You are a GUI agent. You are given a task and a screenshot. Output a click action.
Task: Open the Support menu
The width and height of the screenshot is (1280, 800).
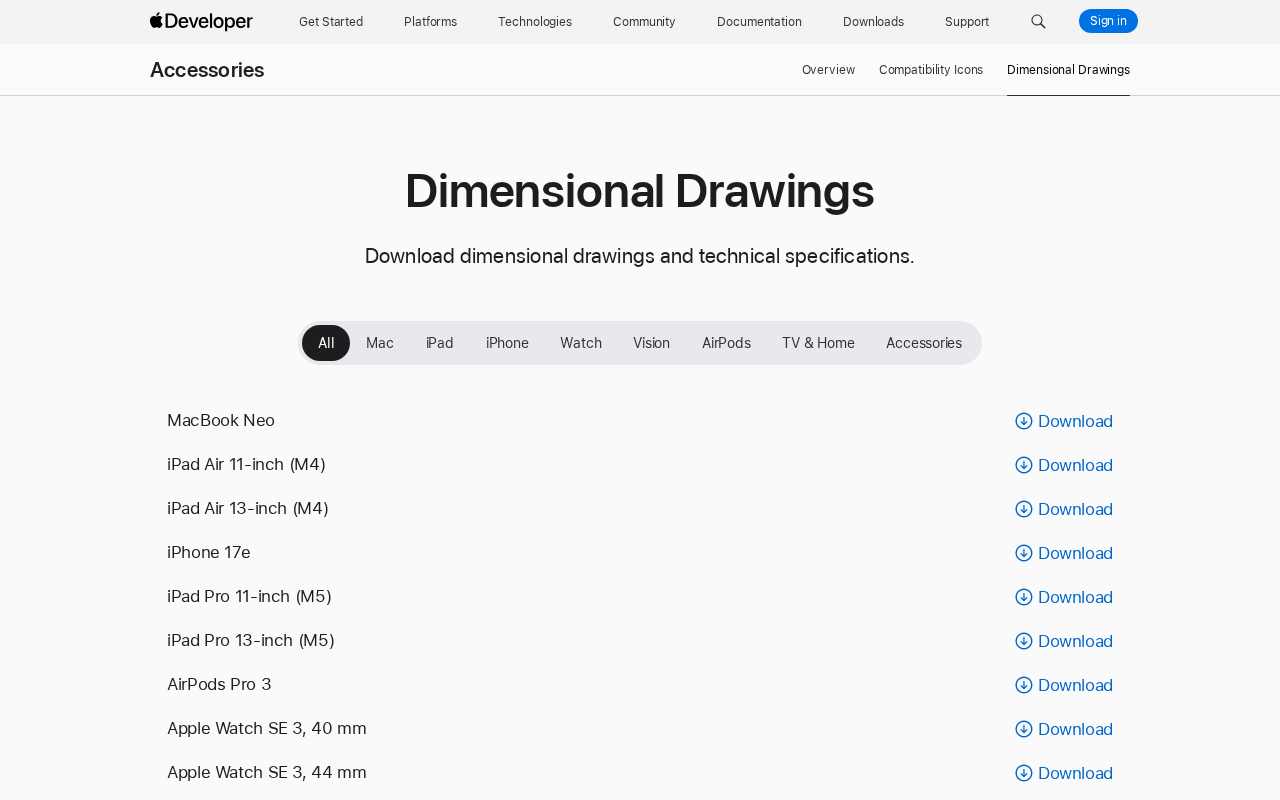(967, 22)
